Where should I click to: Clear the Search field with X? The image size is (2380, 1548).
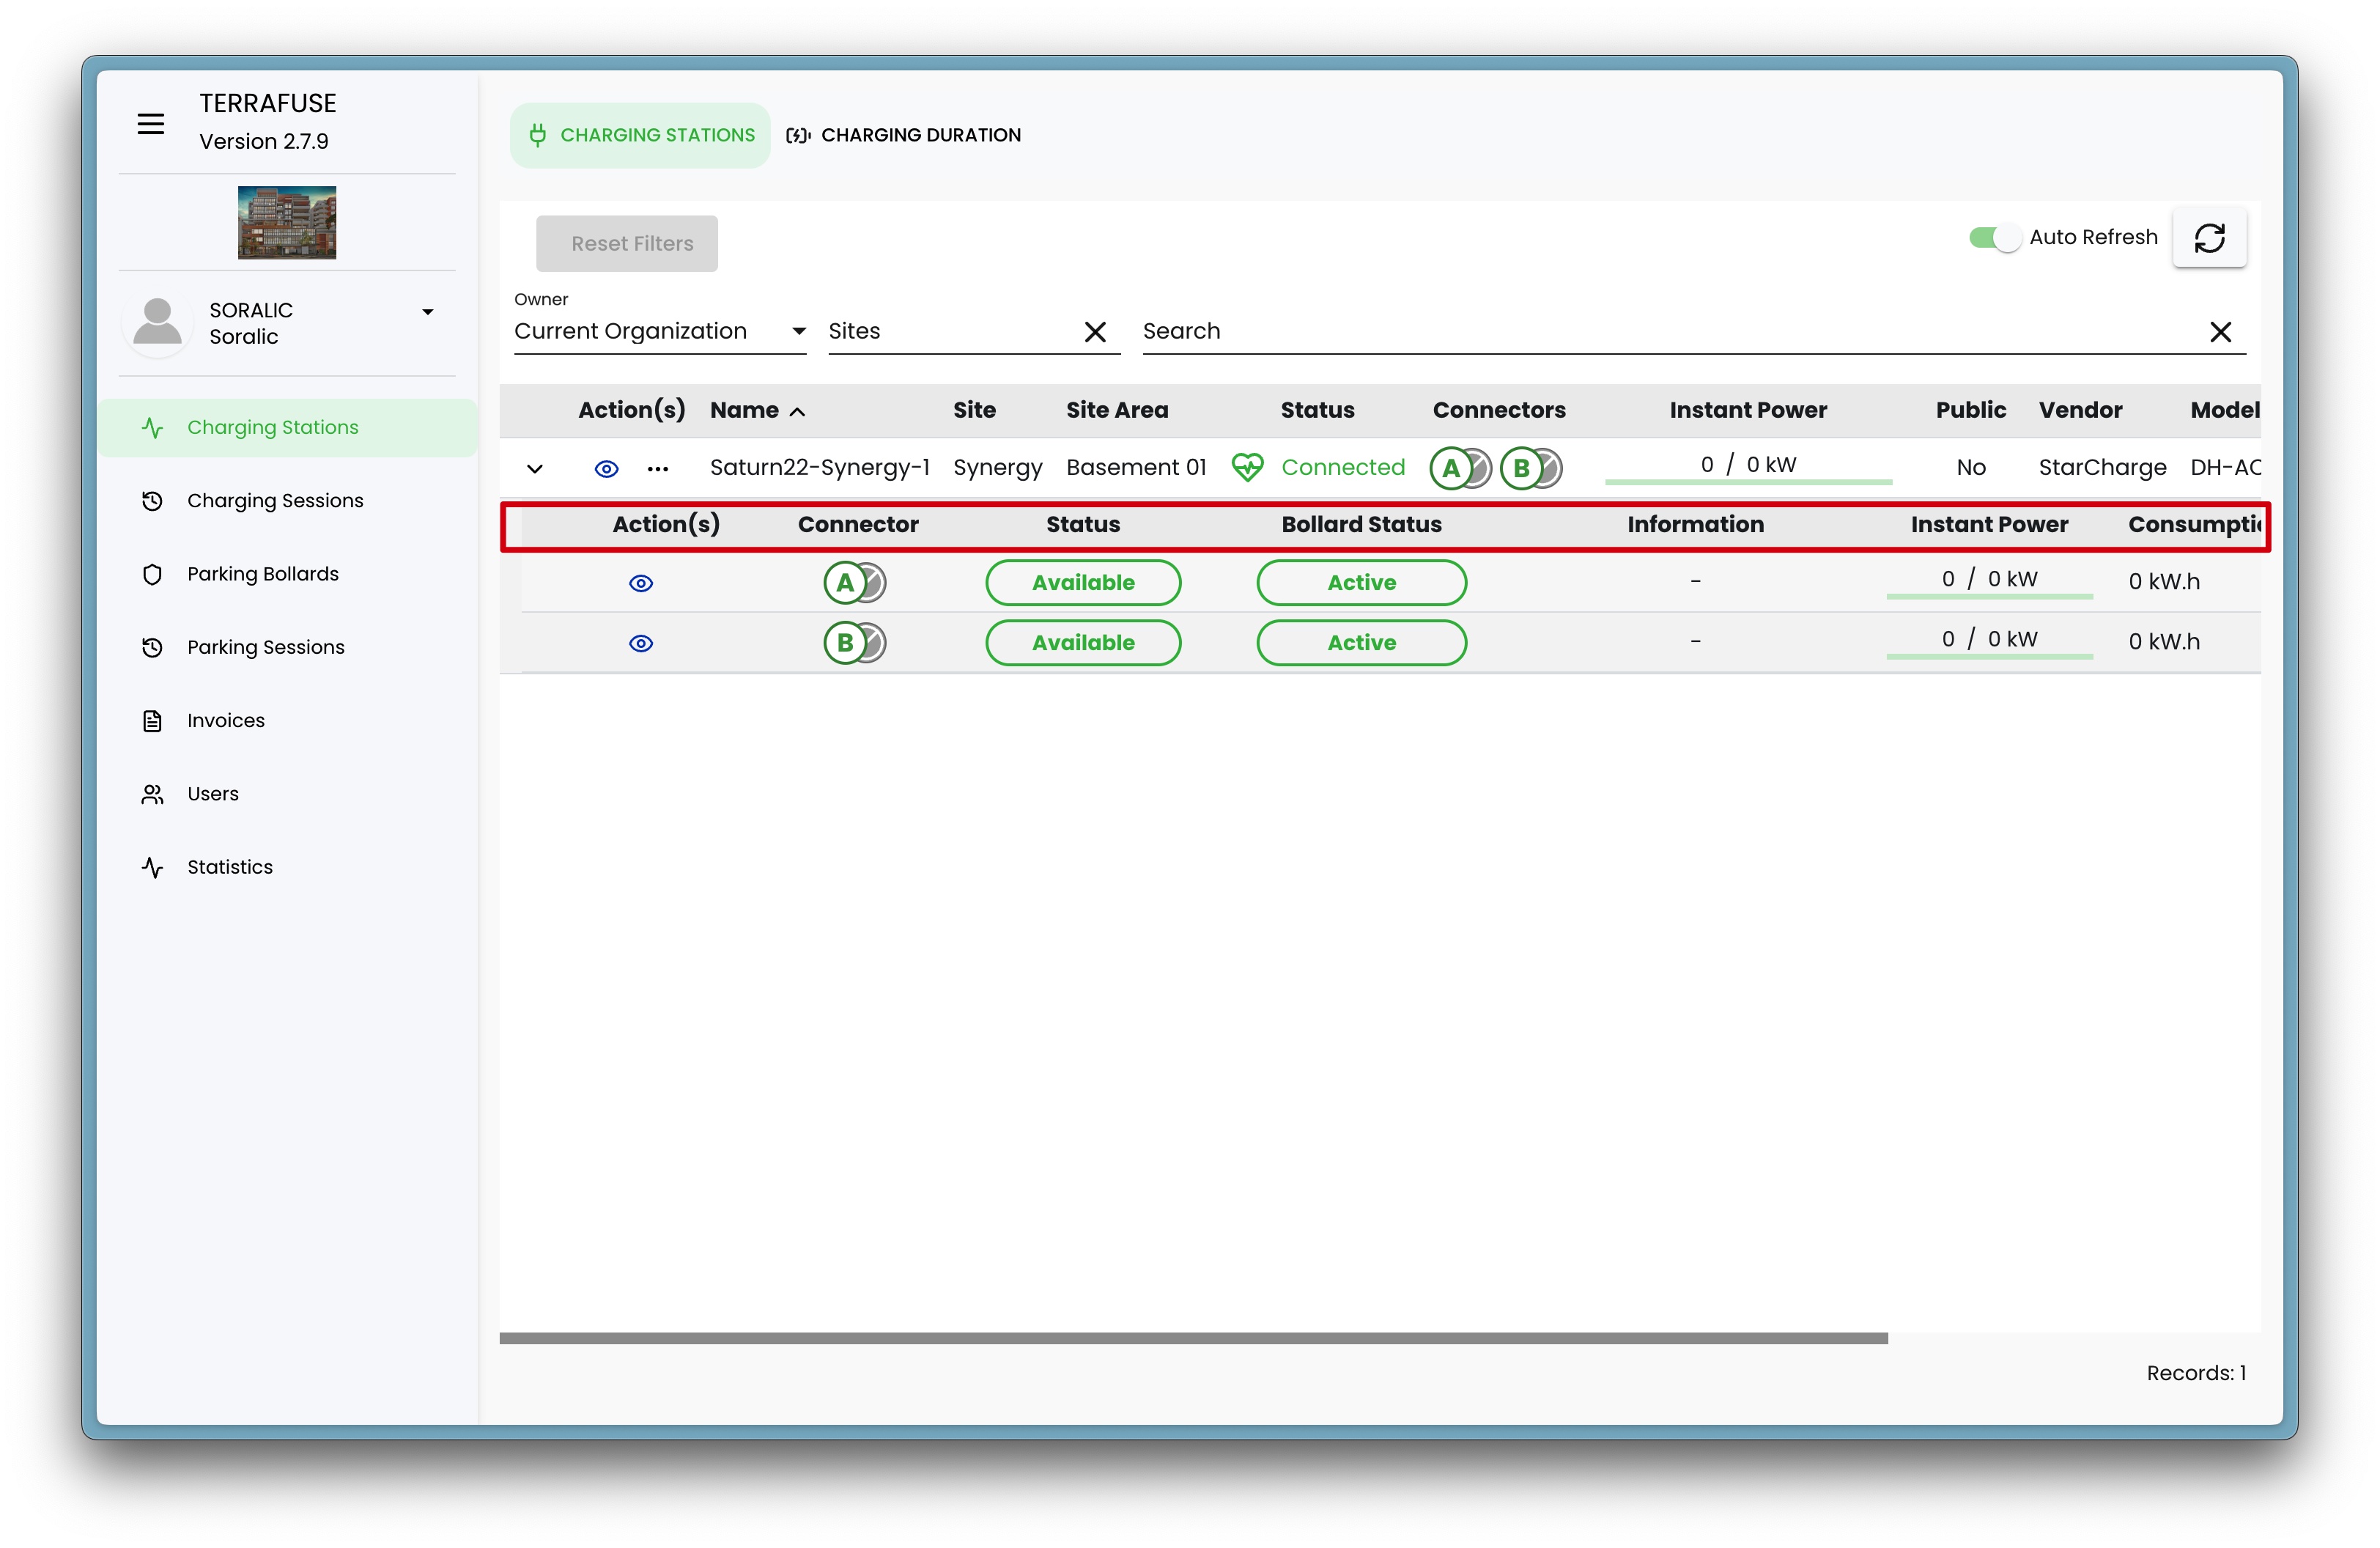(x=2220, y=332)
